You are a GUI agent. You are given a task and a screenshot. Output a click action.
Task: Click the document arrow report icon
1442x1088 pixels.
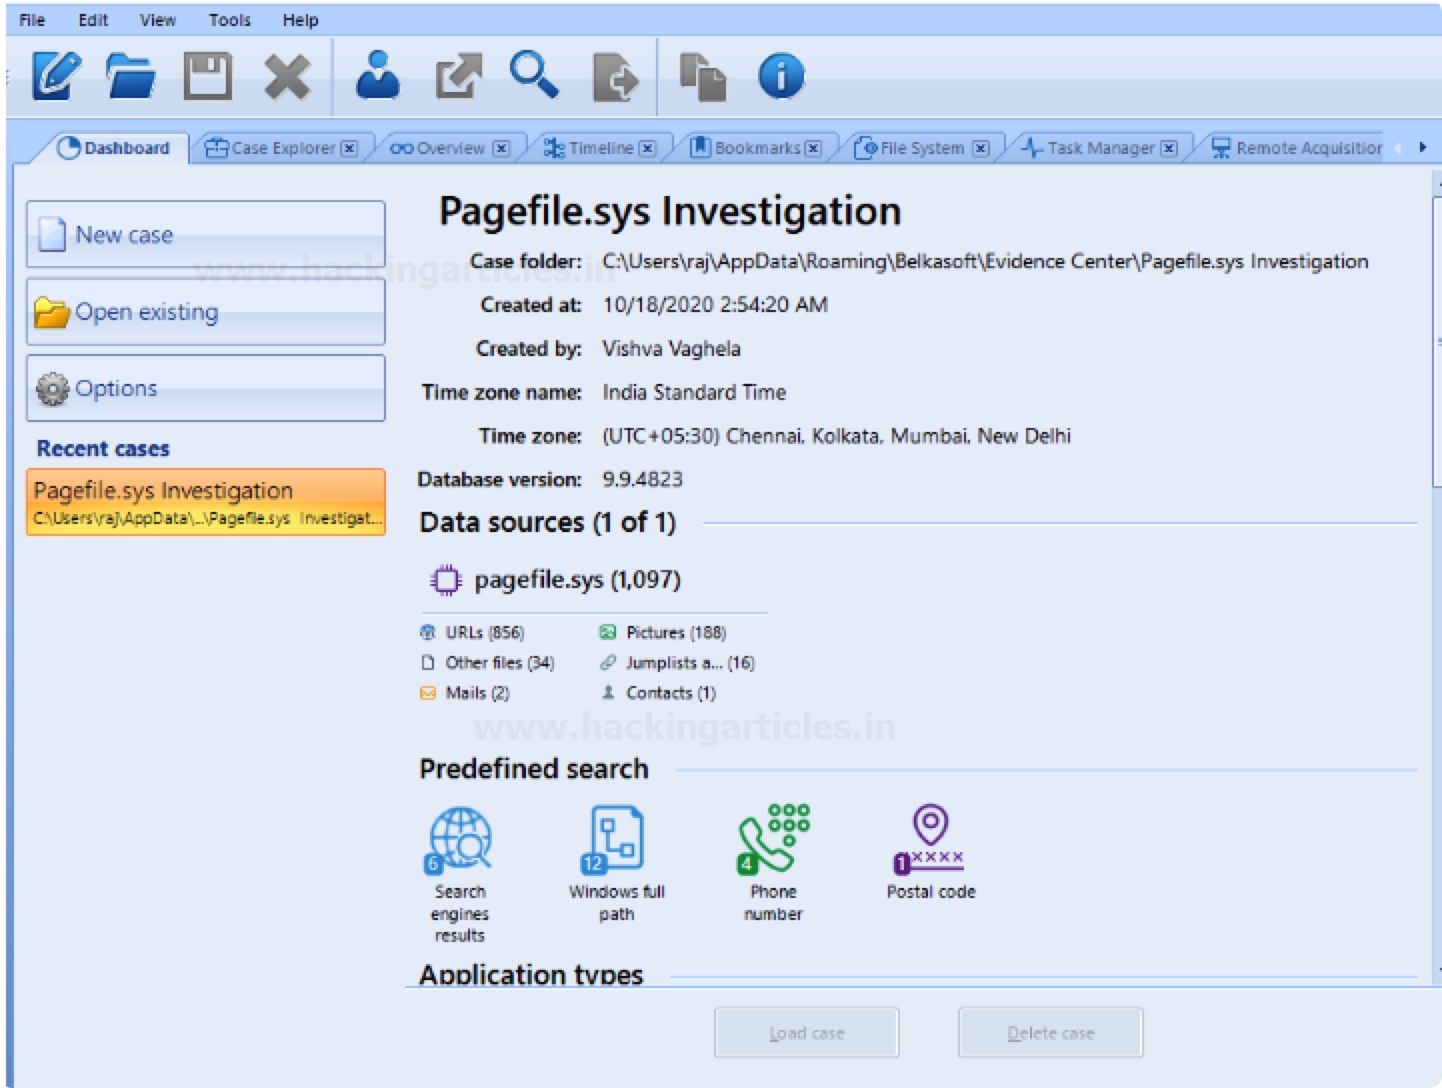[x=615, y=77]
